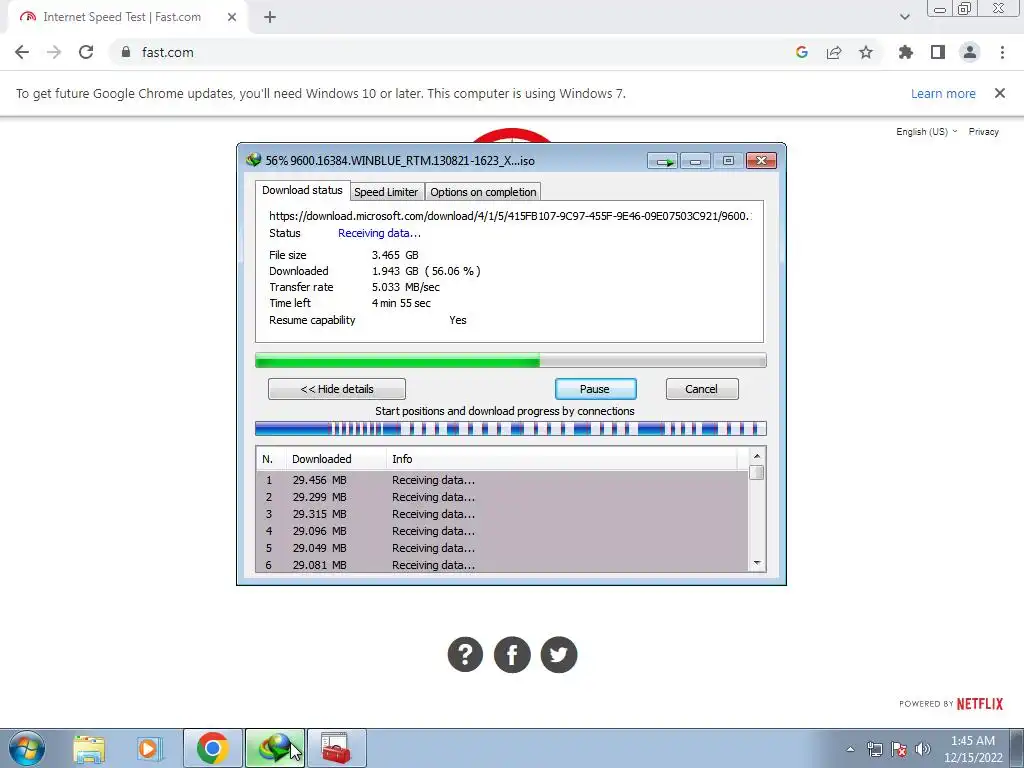The height and width of the screenshot is (768, 1024).
Task: Click the red toolbox taskbar icon
Action: pos(336,748)
